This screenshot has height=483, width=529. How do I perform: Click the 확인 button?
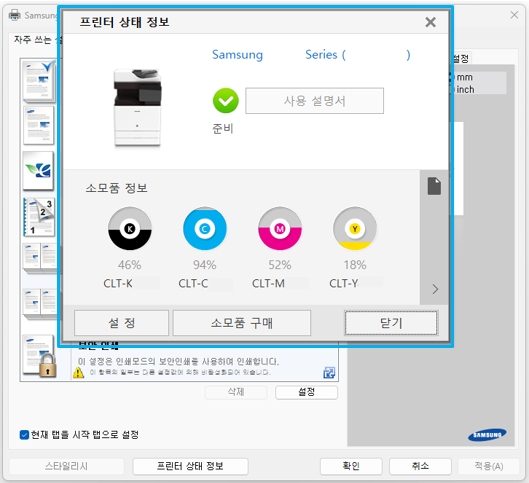[351, 466]
